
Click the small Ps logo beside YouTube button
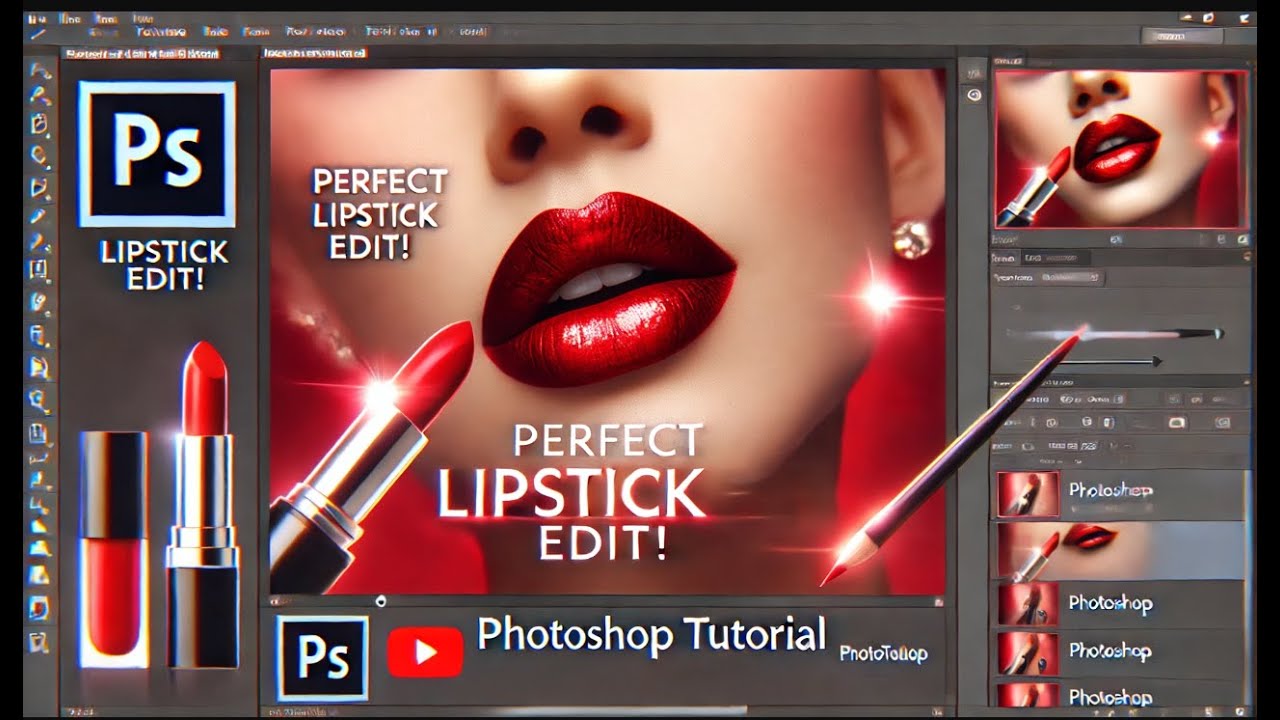pos(322,657)
